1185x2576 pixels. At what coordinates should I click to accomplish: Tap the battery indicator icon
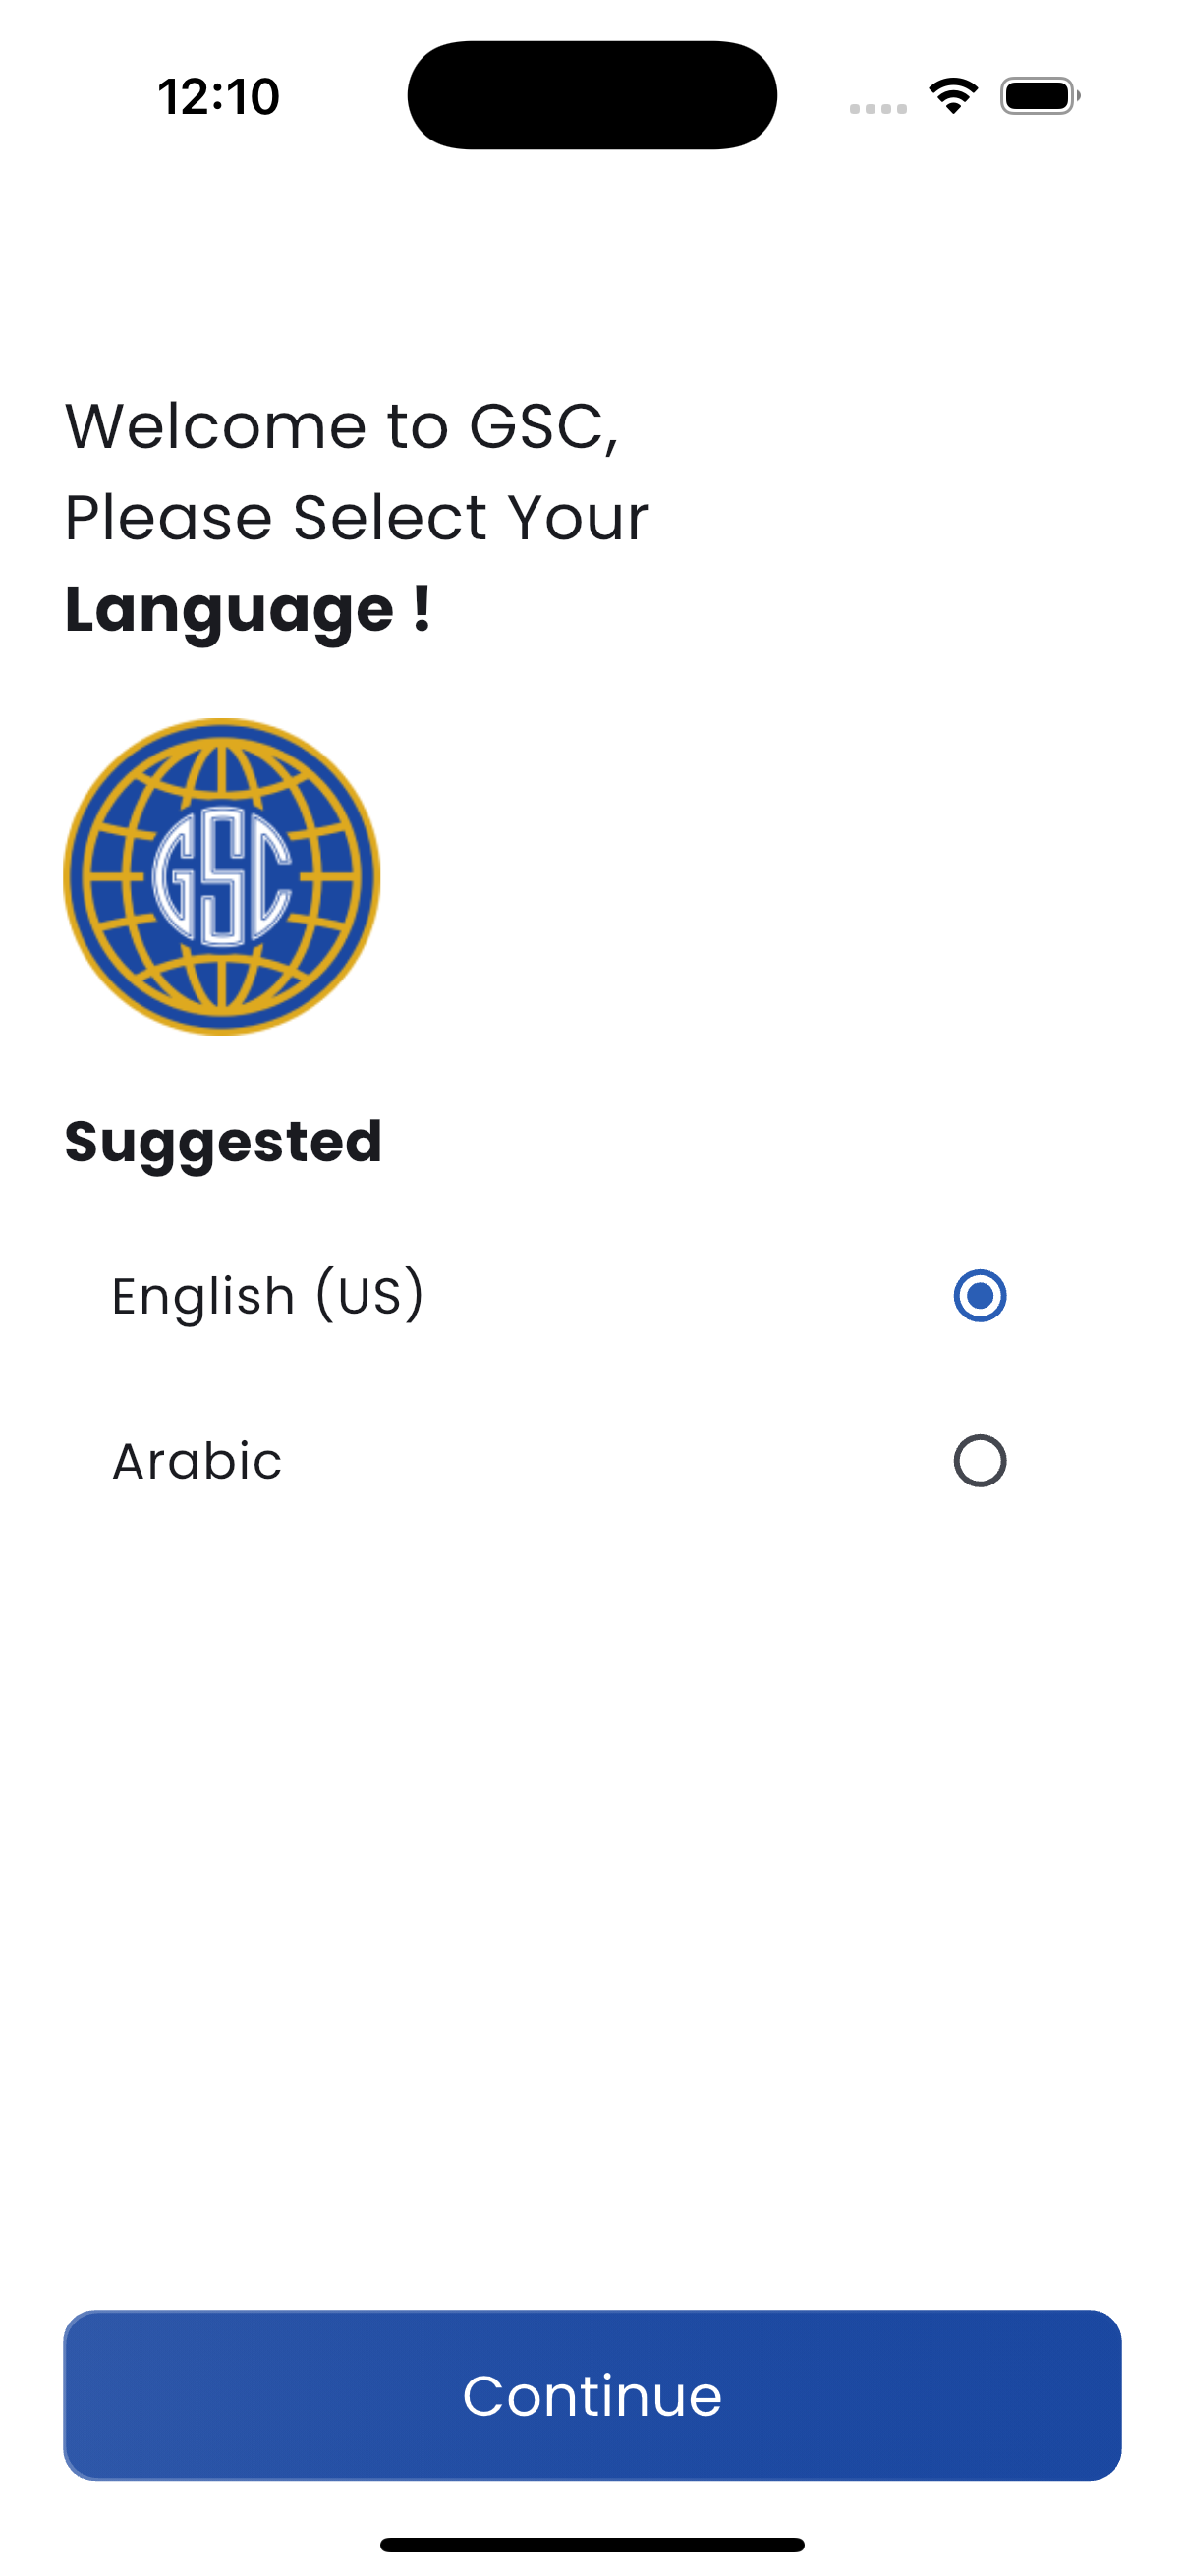[x=1040, y=96]
